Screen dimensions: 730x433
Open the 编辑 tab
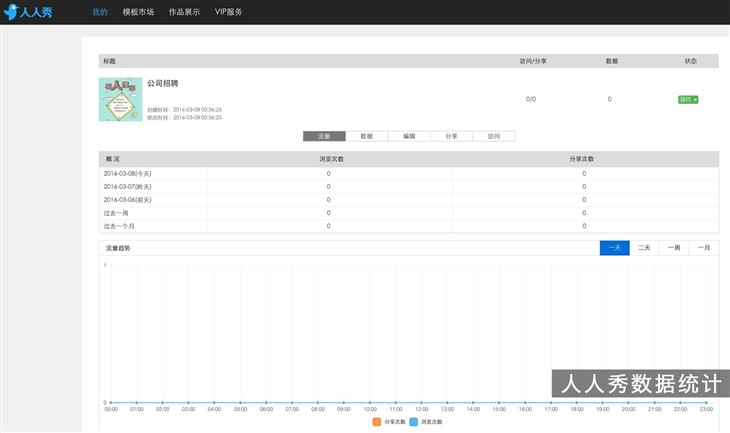tap(409, 136)
